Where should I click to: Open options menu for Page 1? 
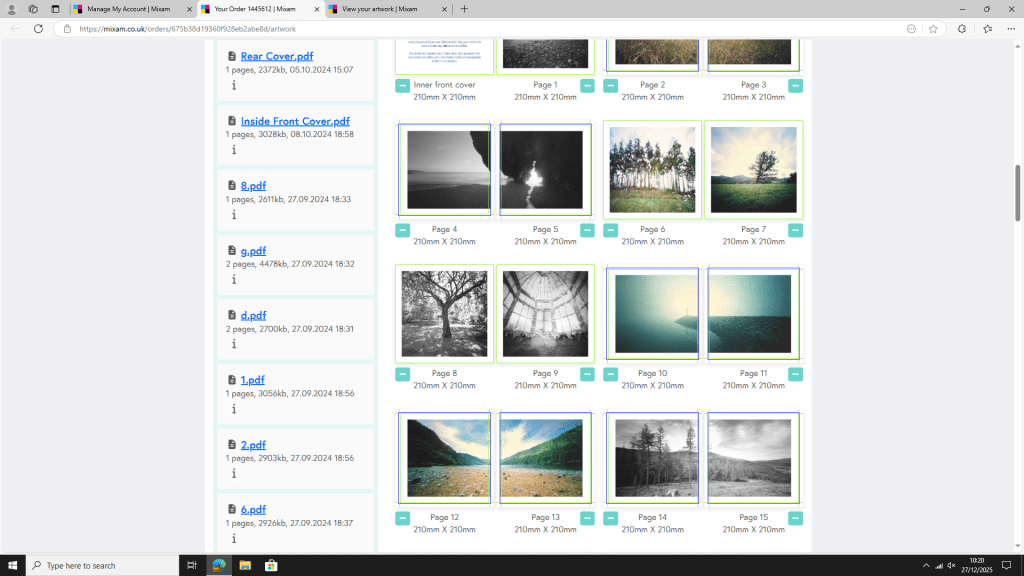click(587, 86)
